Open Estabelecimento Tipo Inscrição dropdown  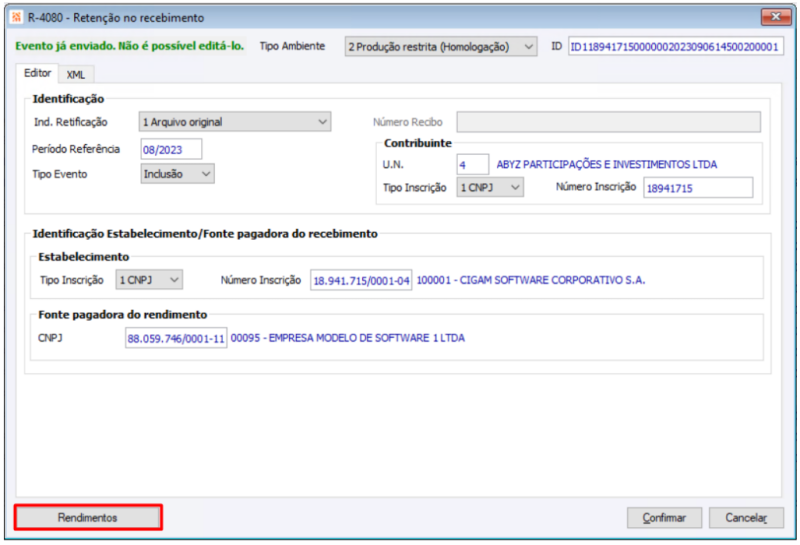(149, 280)
